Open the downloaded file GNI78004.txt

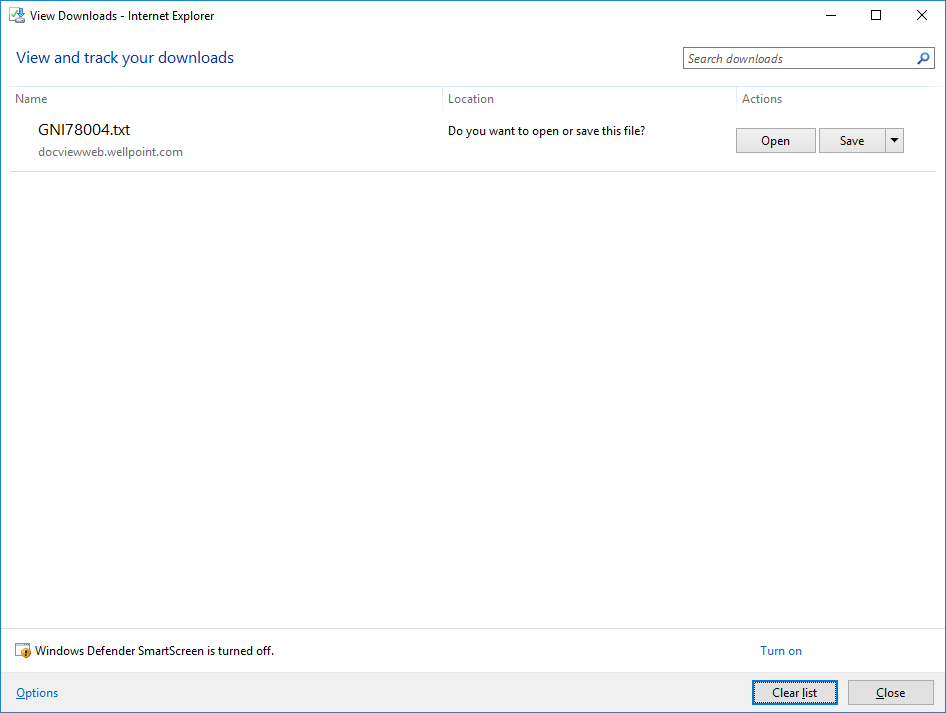point(775,140)
